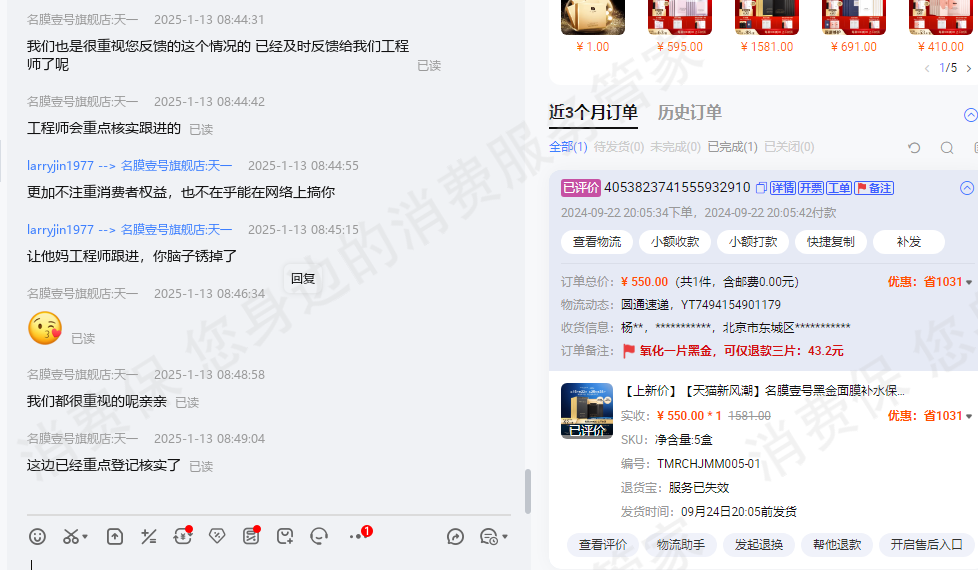Screen dimensions: 978x570
Task: Click the message input field
Action: click(268, 563)
